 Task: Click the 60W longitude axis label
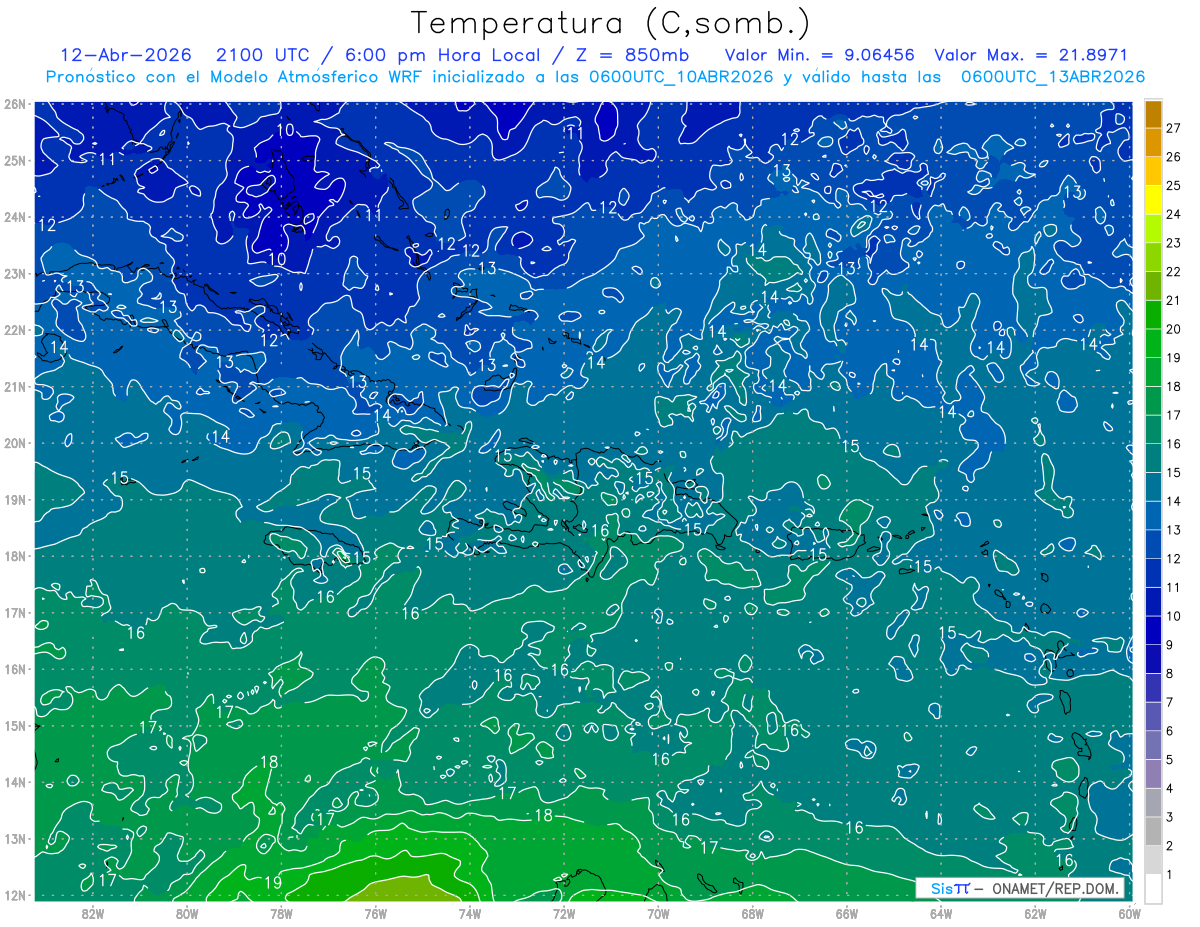coord(1129,912)
